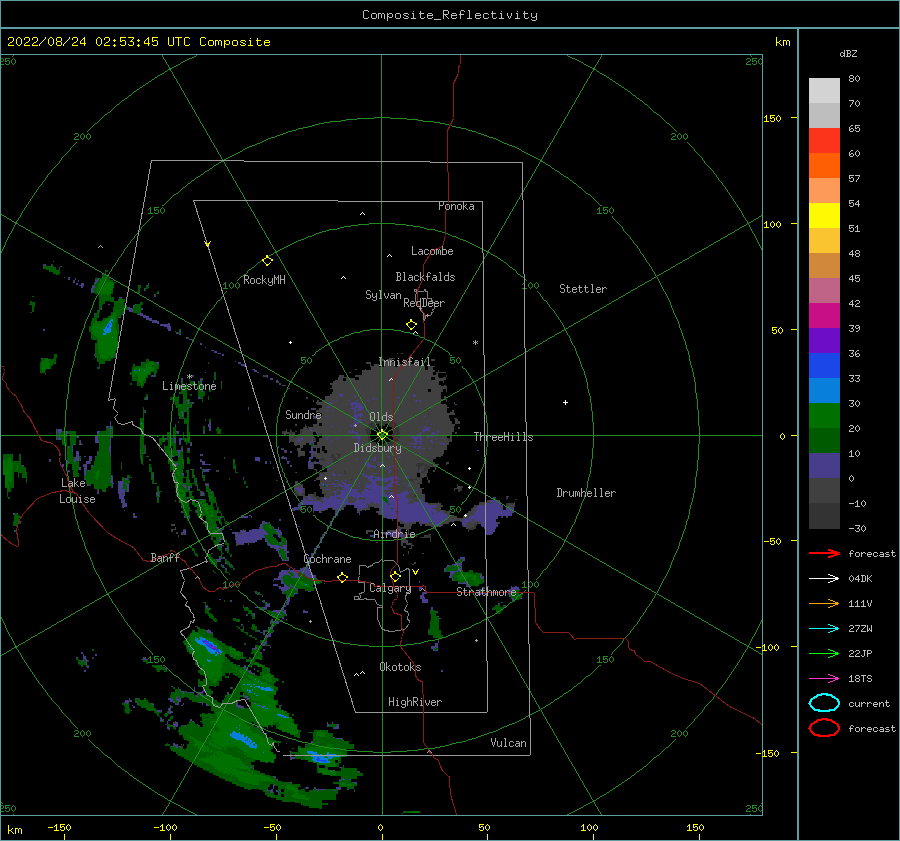Viewport: 900px width, 841px height.
Task: Click the Drumheller label
Action: pos(586,493)
